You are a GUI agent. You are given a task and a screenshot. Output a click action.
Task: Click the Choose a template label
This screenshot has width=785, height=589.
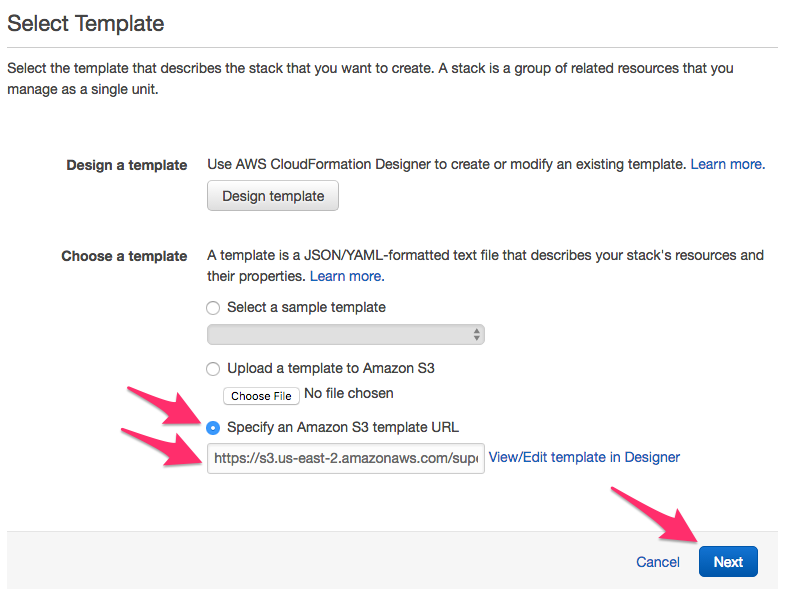pos(124,256)
